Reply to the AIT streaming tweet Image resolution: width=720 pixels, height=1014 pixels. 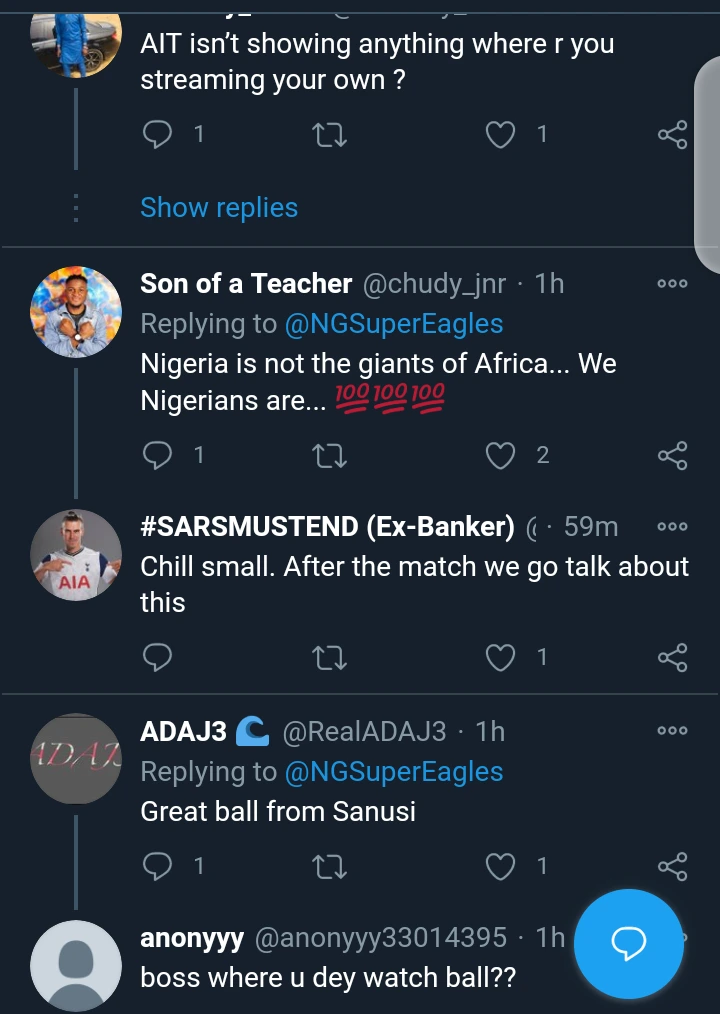tap(158, 134)
